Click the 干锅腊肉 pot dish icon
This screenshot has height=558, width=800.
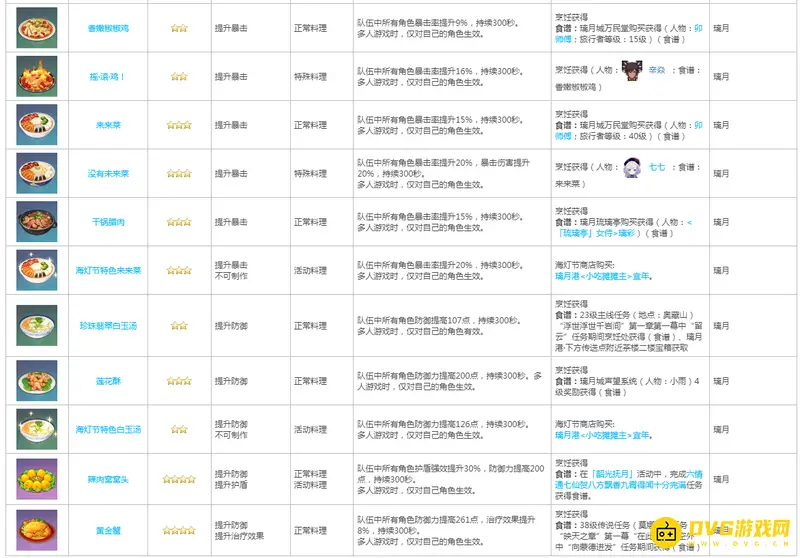tap(37, 220)
